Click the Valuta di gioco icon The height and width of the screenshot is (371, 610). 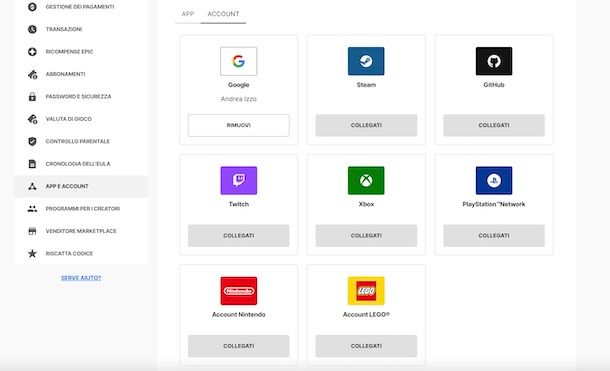[32, 119]
